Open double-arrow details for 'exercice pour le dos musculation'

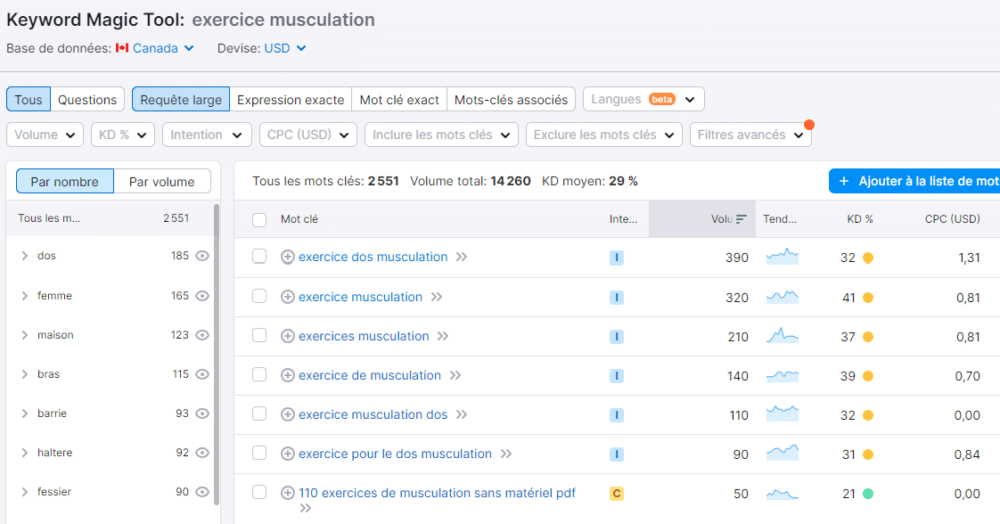click(506, 454)
